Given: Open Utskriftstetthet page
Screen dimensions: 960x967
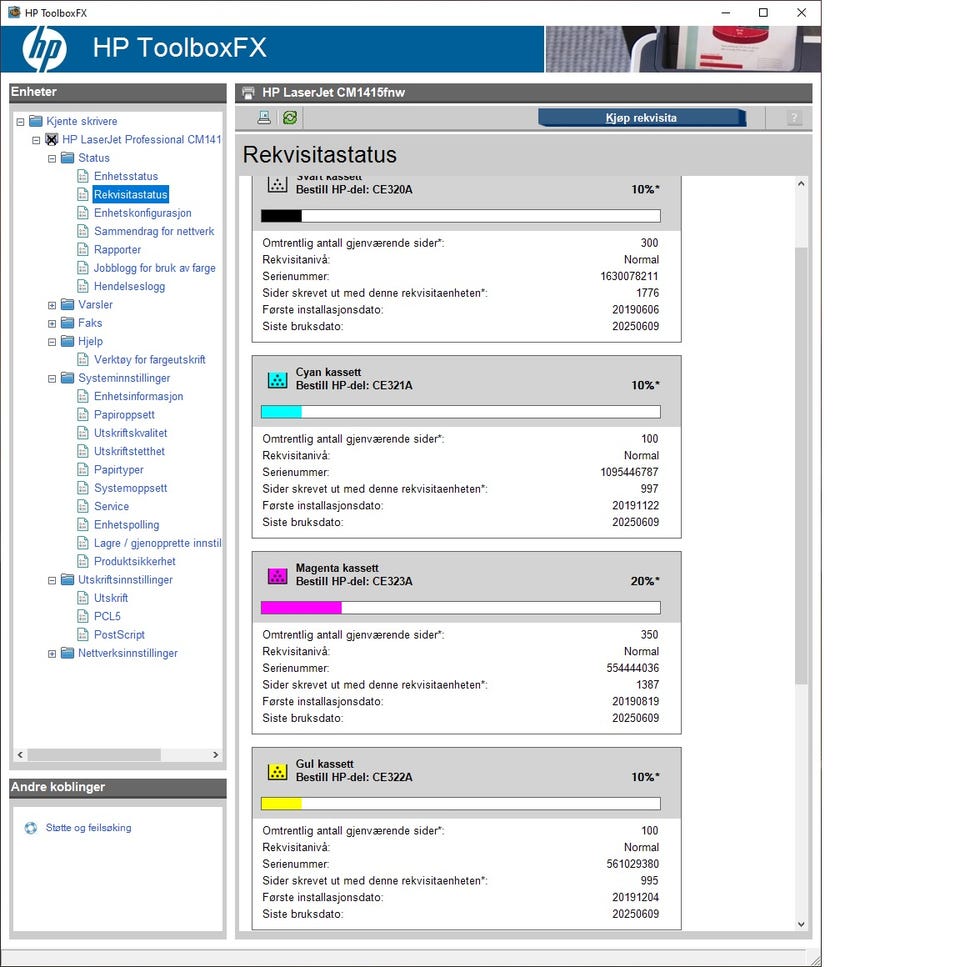Looking at the screenshot, I should coord(129,451).
